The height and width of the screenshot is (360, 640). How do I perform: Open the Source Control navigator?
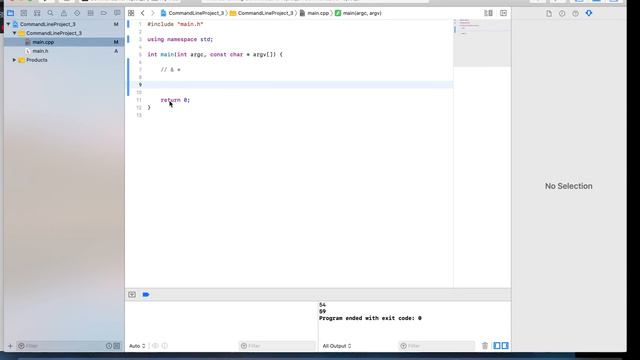(x=24, y=13)
